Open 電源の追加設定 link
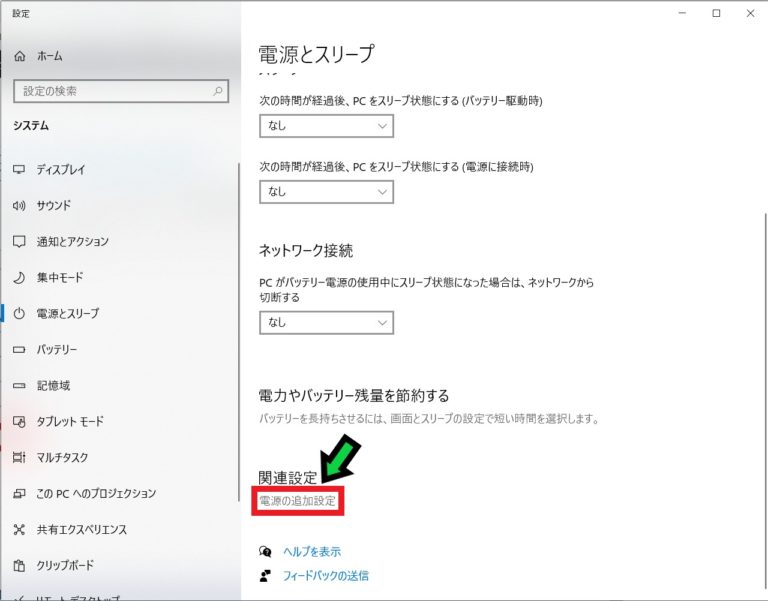Screen dimensions: 768x601 [x=298, y=500]
